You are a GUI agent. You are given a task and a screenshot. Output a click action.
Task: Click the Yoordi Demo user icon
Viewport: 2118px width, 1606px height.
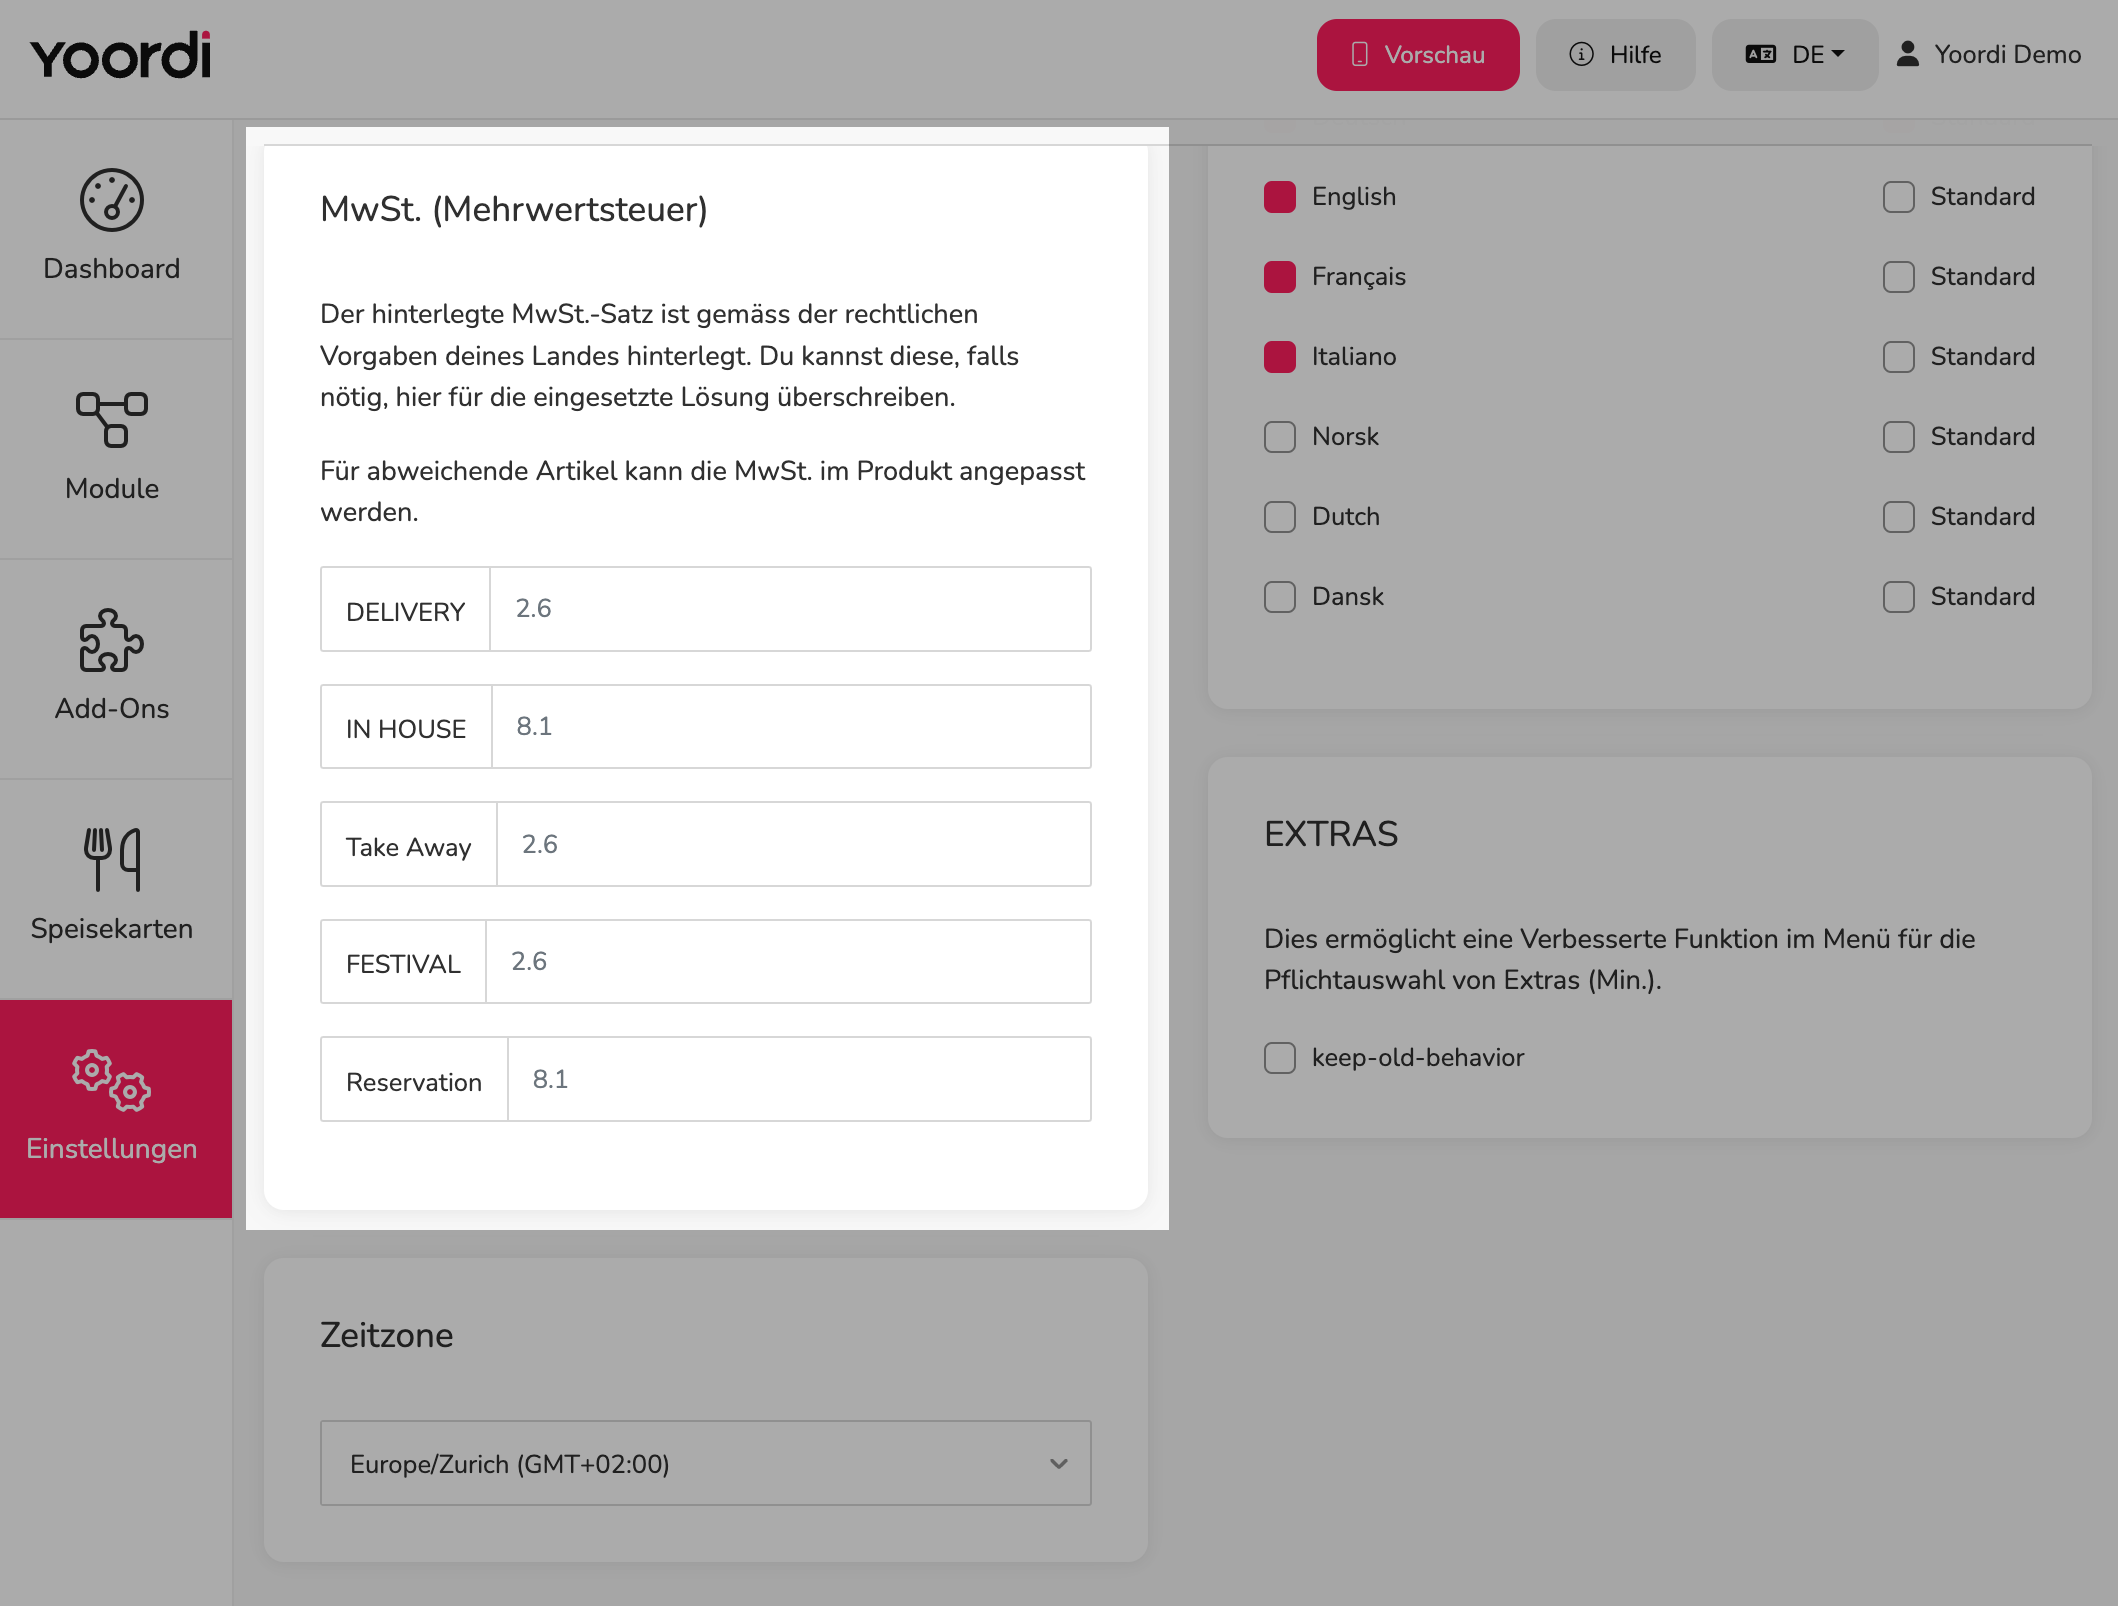1907,54
